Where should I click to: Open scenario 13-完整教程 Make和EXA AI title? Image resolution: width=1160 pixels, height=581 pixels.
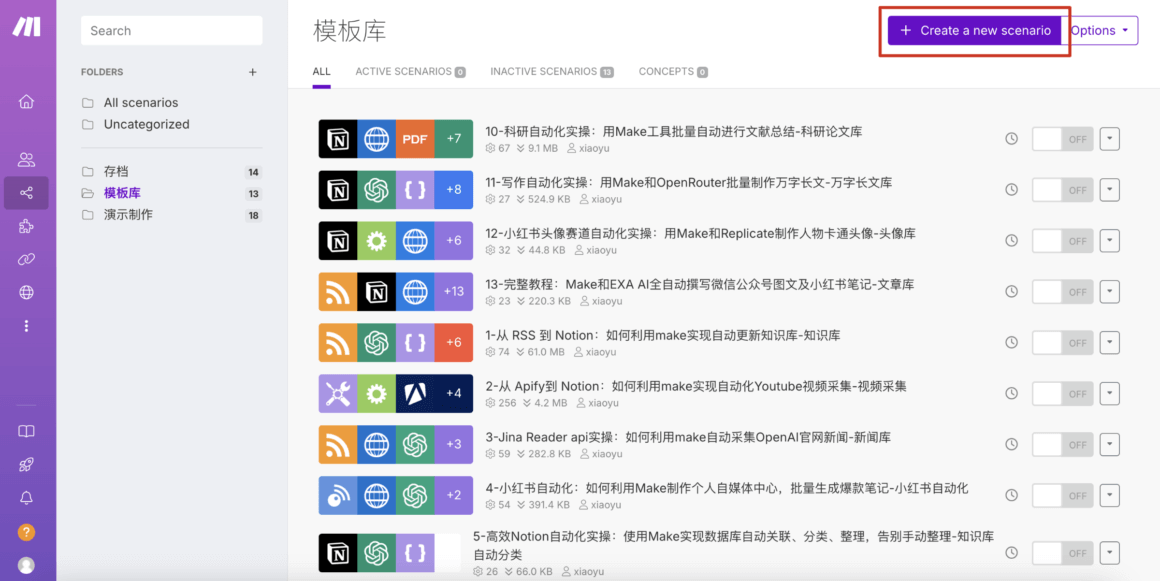(x=699, y=284)
